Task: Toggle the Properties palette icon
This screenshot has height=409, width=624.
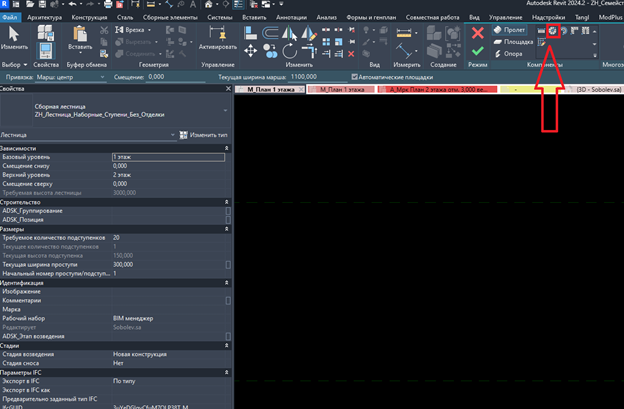Action: pyautogui.click(x=46, y=51)
